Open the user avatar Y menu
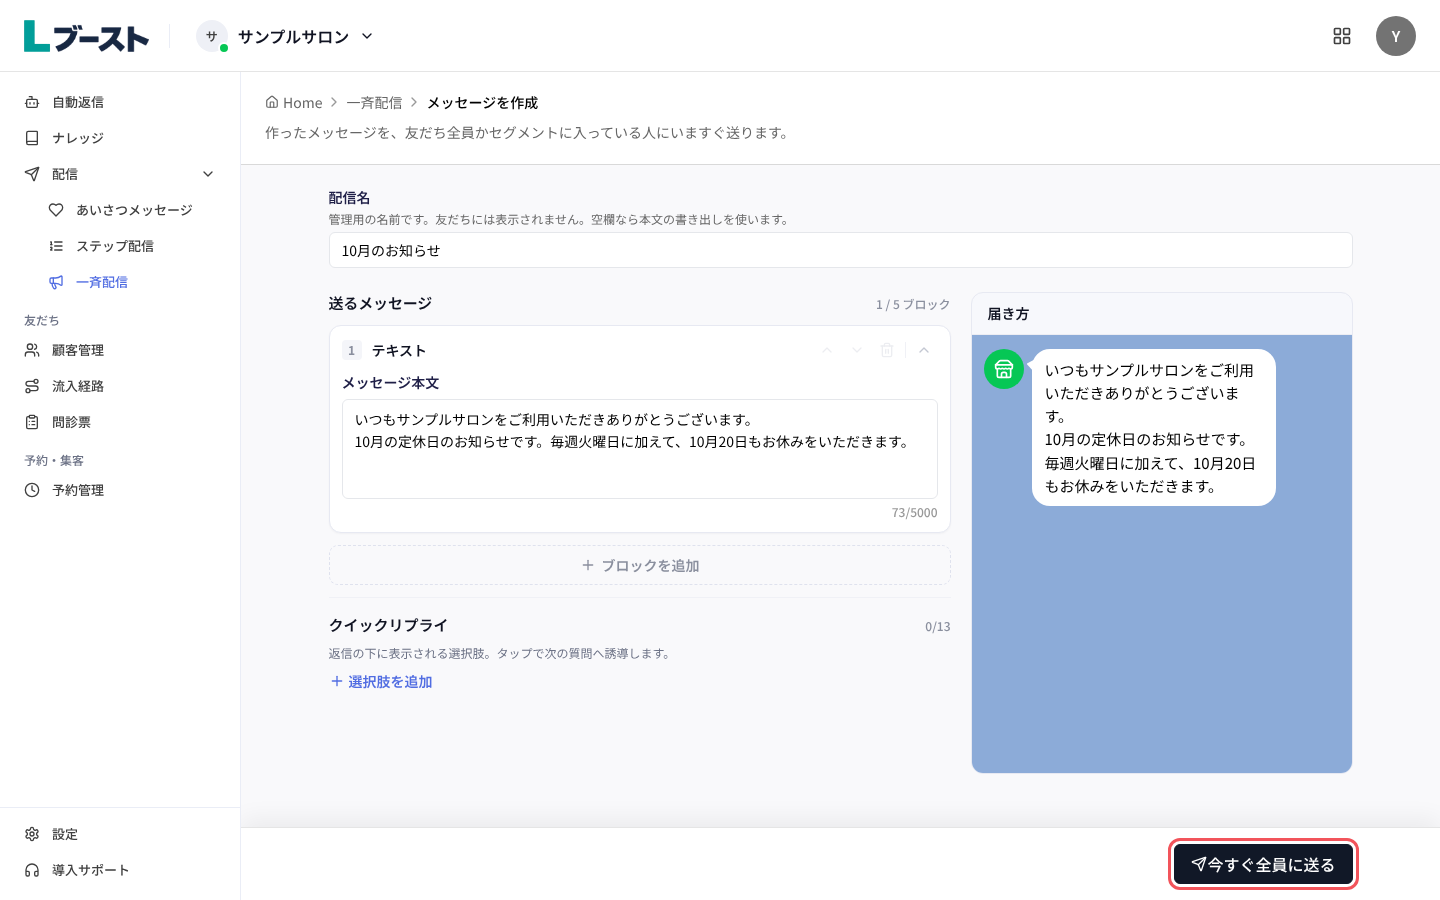 coord(1396,36)
